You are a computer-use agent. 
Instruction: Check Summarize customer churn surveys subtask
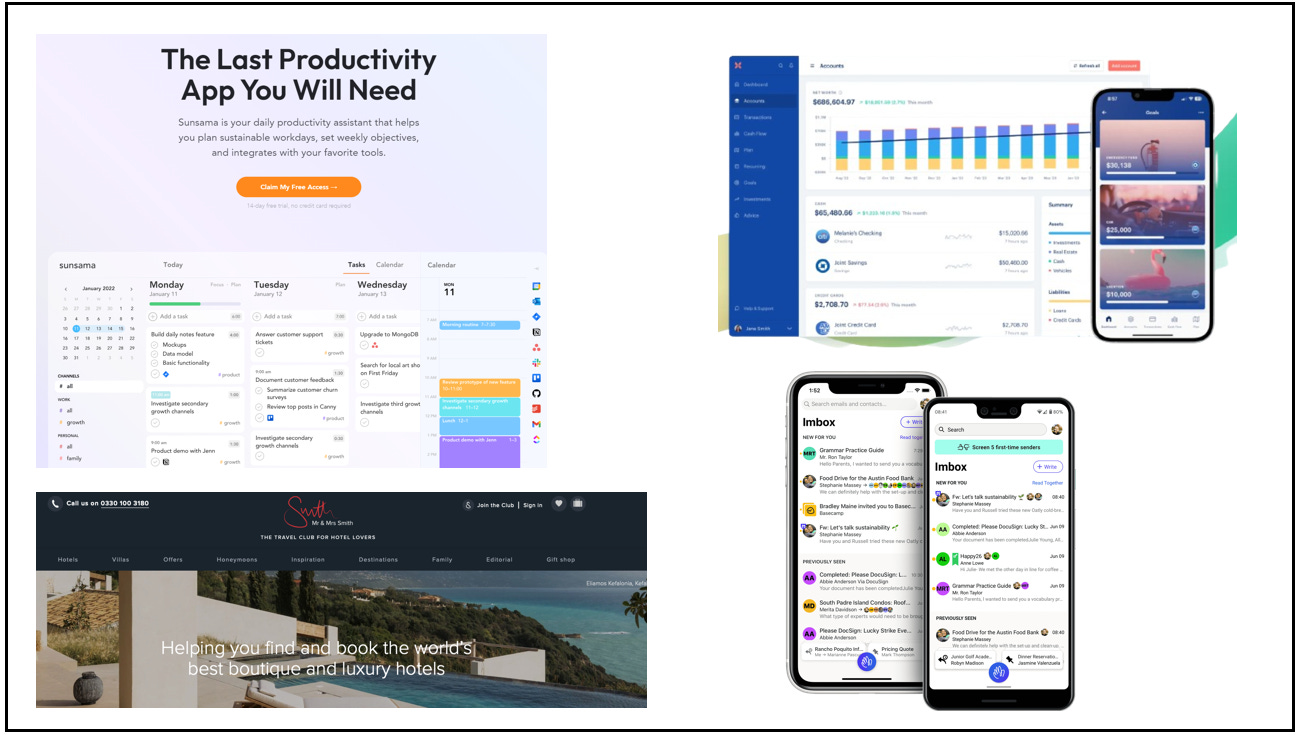tap(259, 390)
